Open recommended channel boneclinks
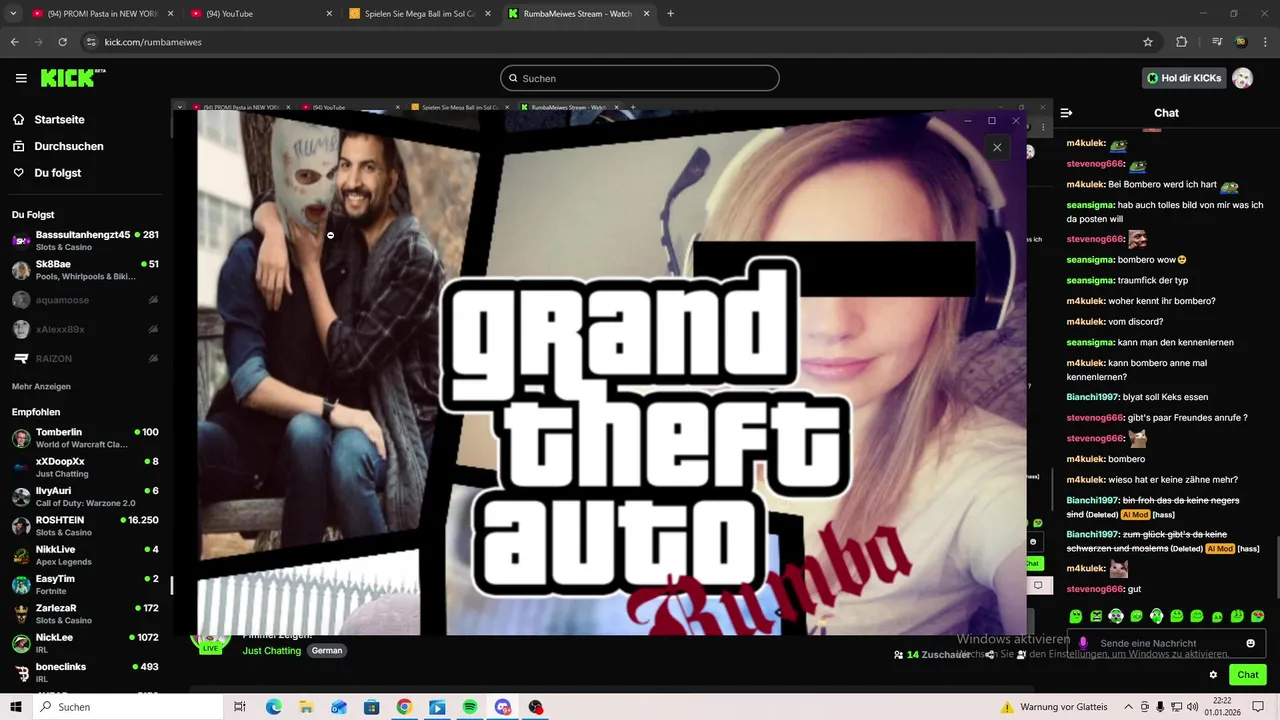Screen dimensions: 1280x720 point(86,672)
